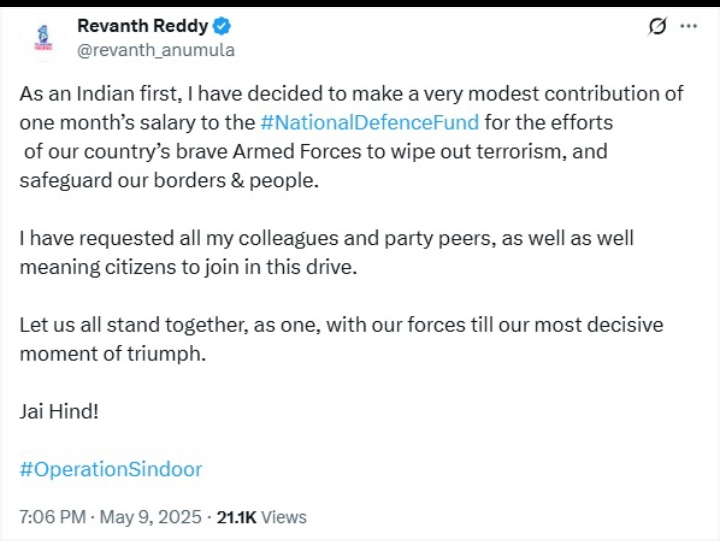
Task: Open the three-dot more options menu
Action: (x=688, y=27)
